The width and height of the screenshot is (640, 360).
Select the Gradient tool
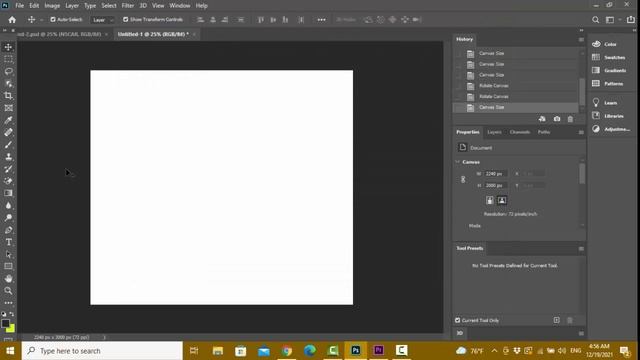click(x=8, y=193)
